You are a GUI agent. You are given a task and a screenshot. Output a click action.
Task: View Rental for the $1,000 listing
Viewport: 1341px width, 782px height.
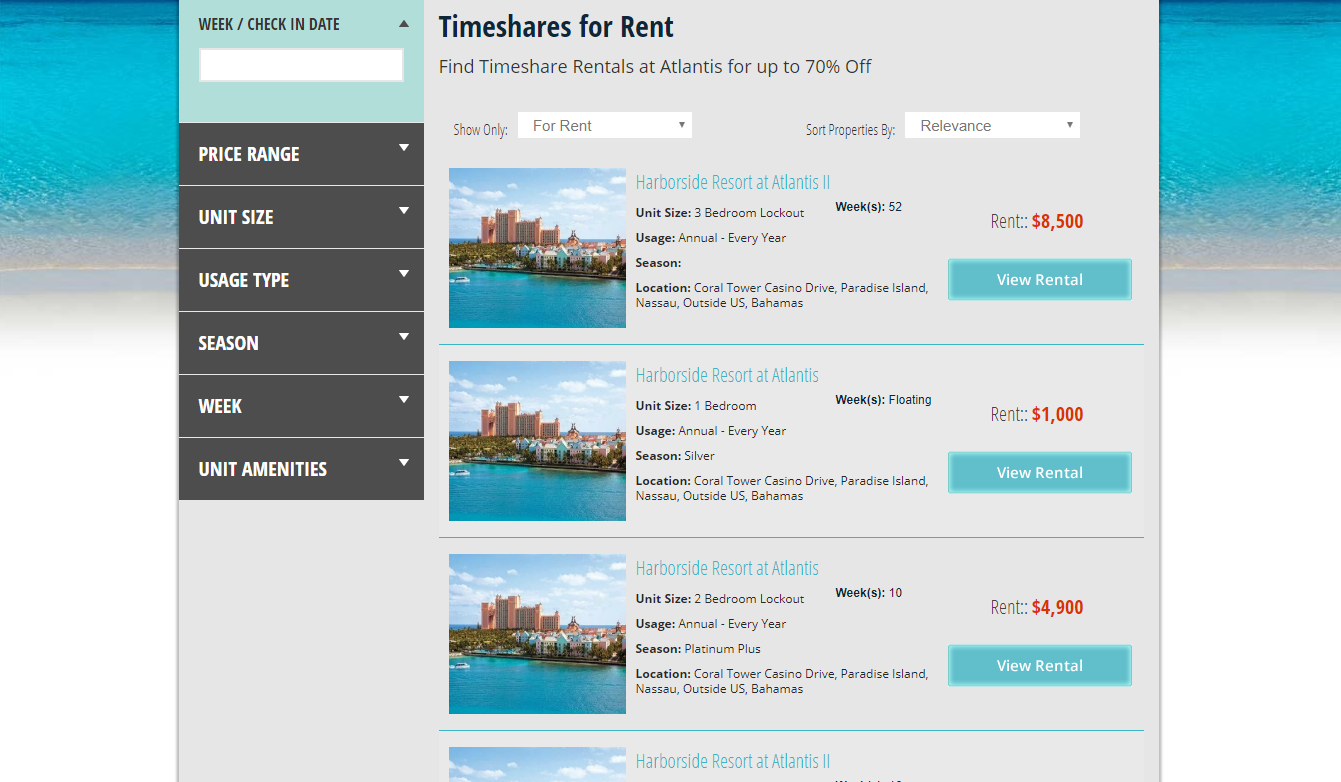[x=1040, y=473]
